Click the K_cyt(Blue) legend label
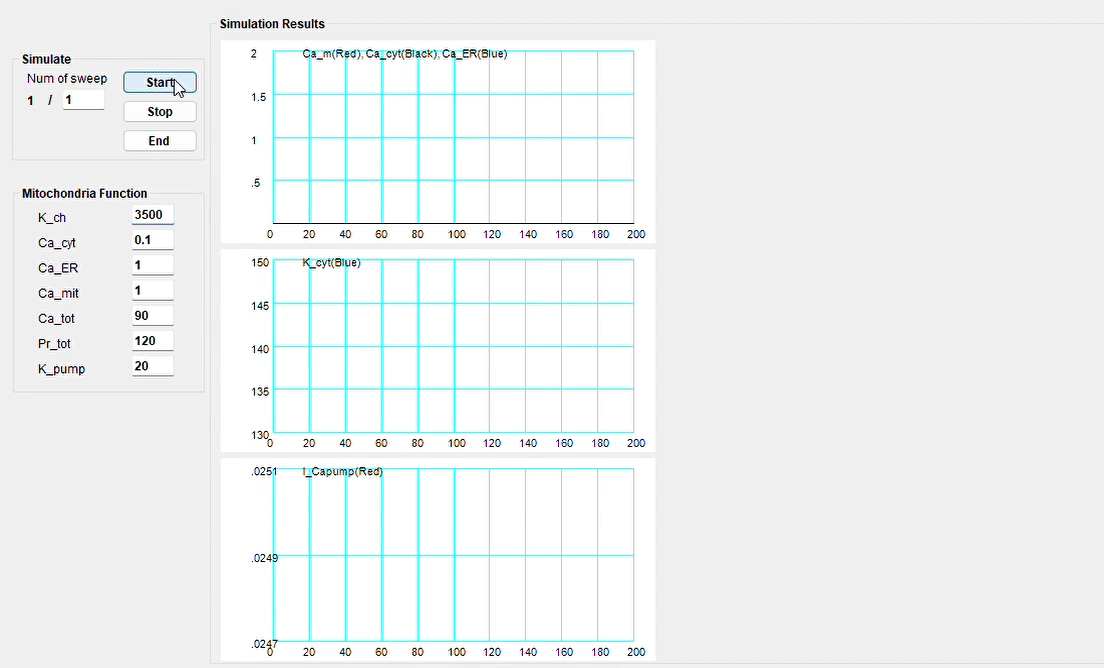This screenshot has width=1104, height=668. point(331,263)
